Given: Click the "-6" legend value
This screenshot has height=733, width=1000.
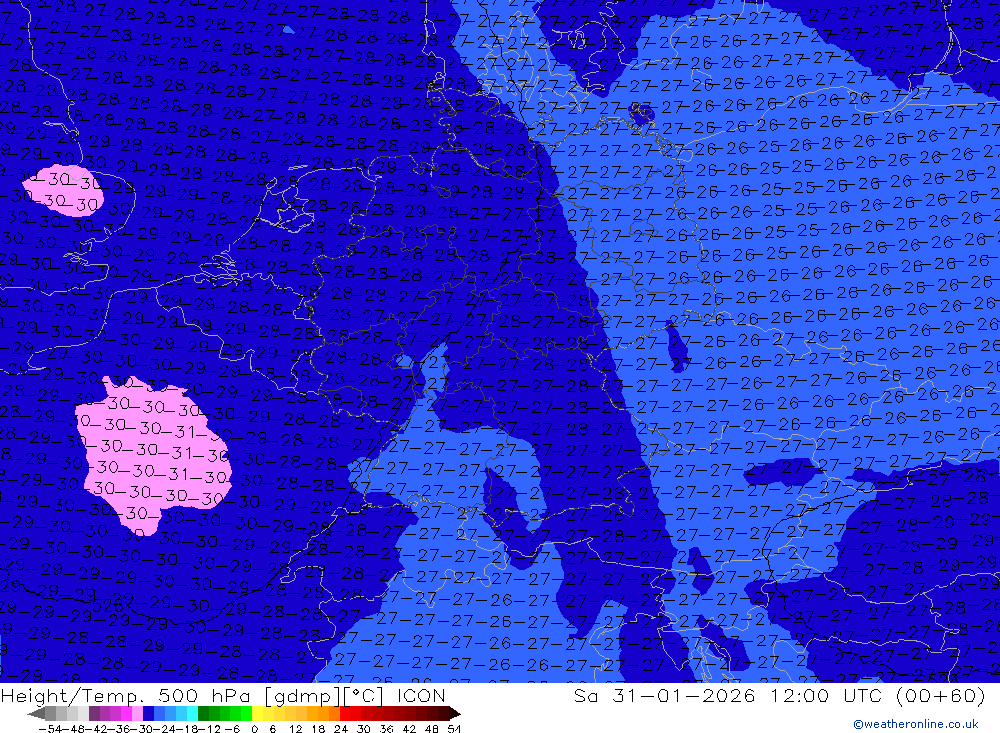Looking at the screenshot, I should click(x=232, y=729).
